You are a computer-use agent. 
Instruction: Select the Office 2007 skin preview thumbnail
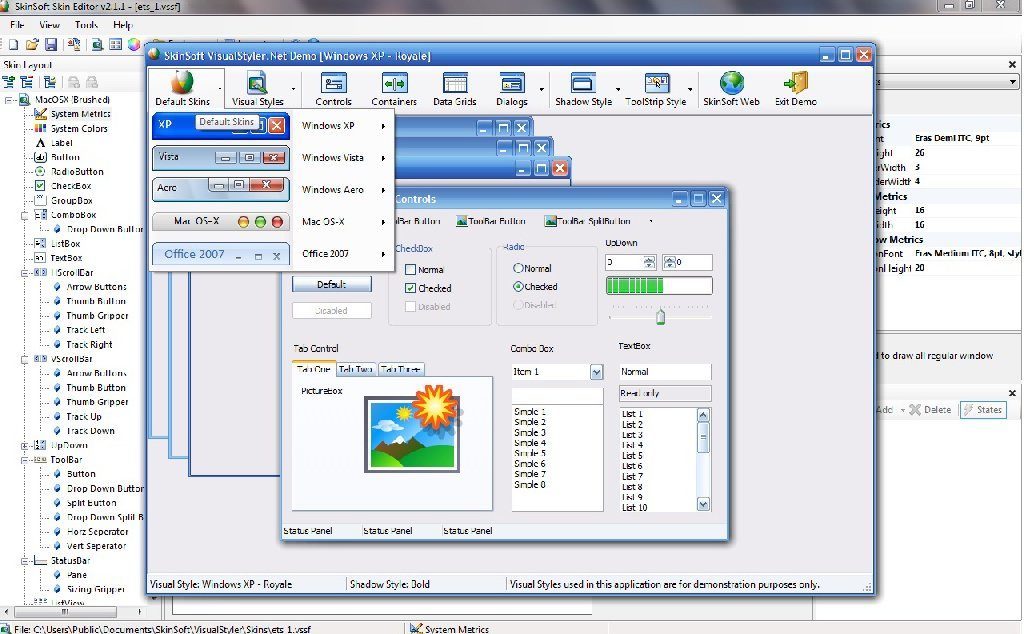click(x=221, y=254)
